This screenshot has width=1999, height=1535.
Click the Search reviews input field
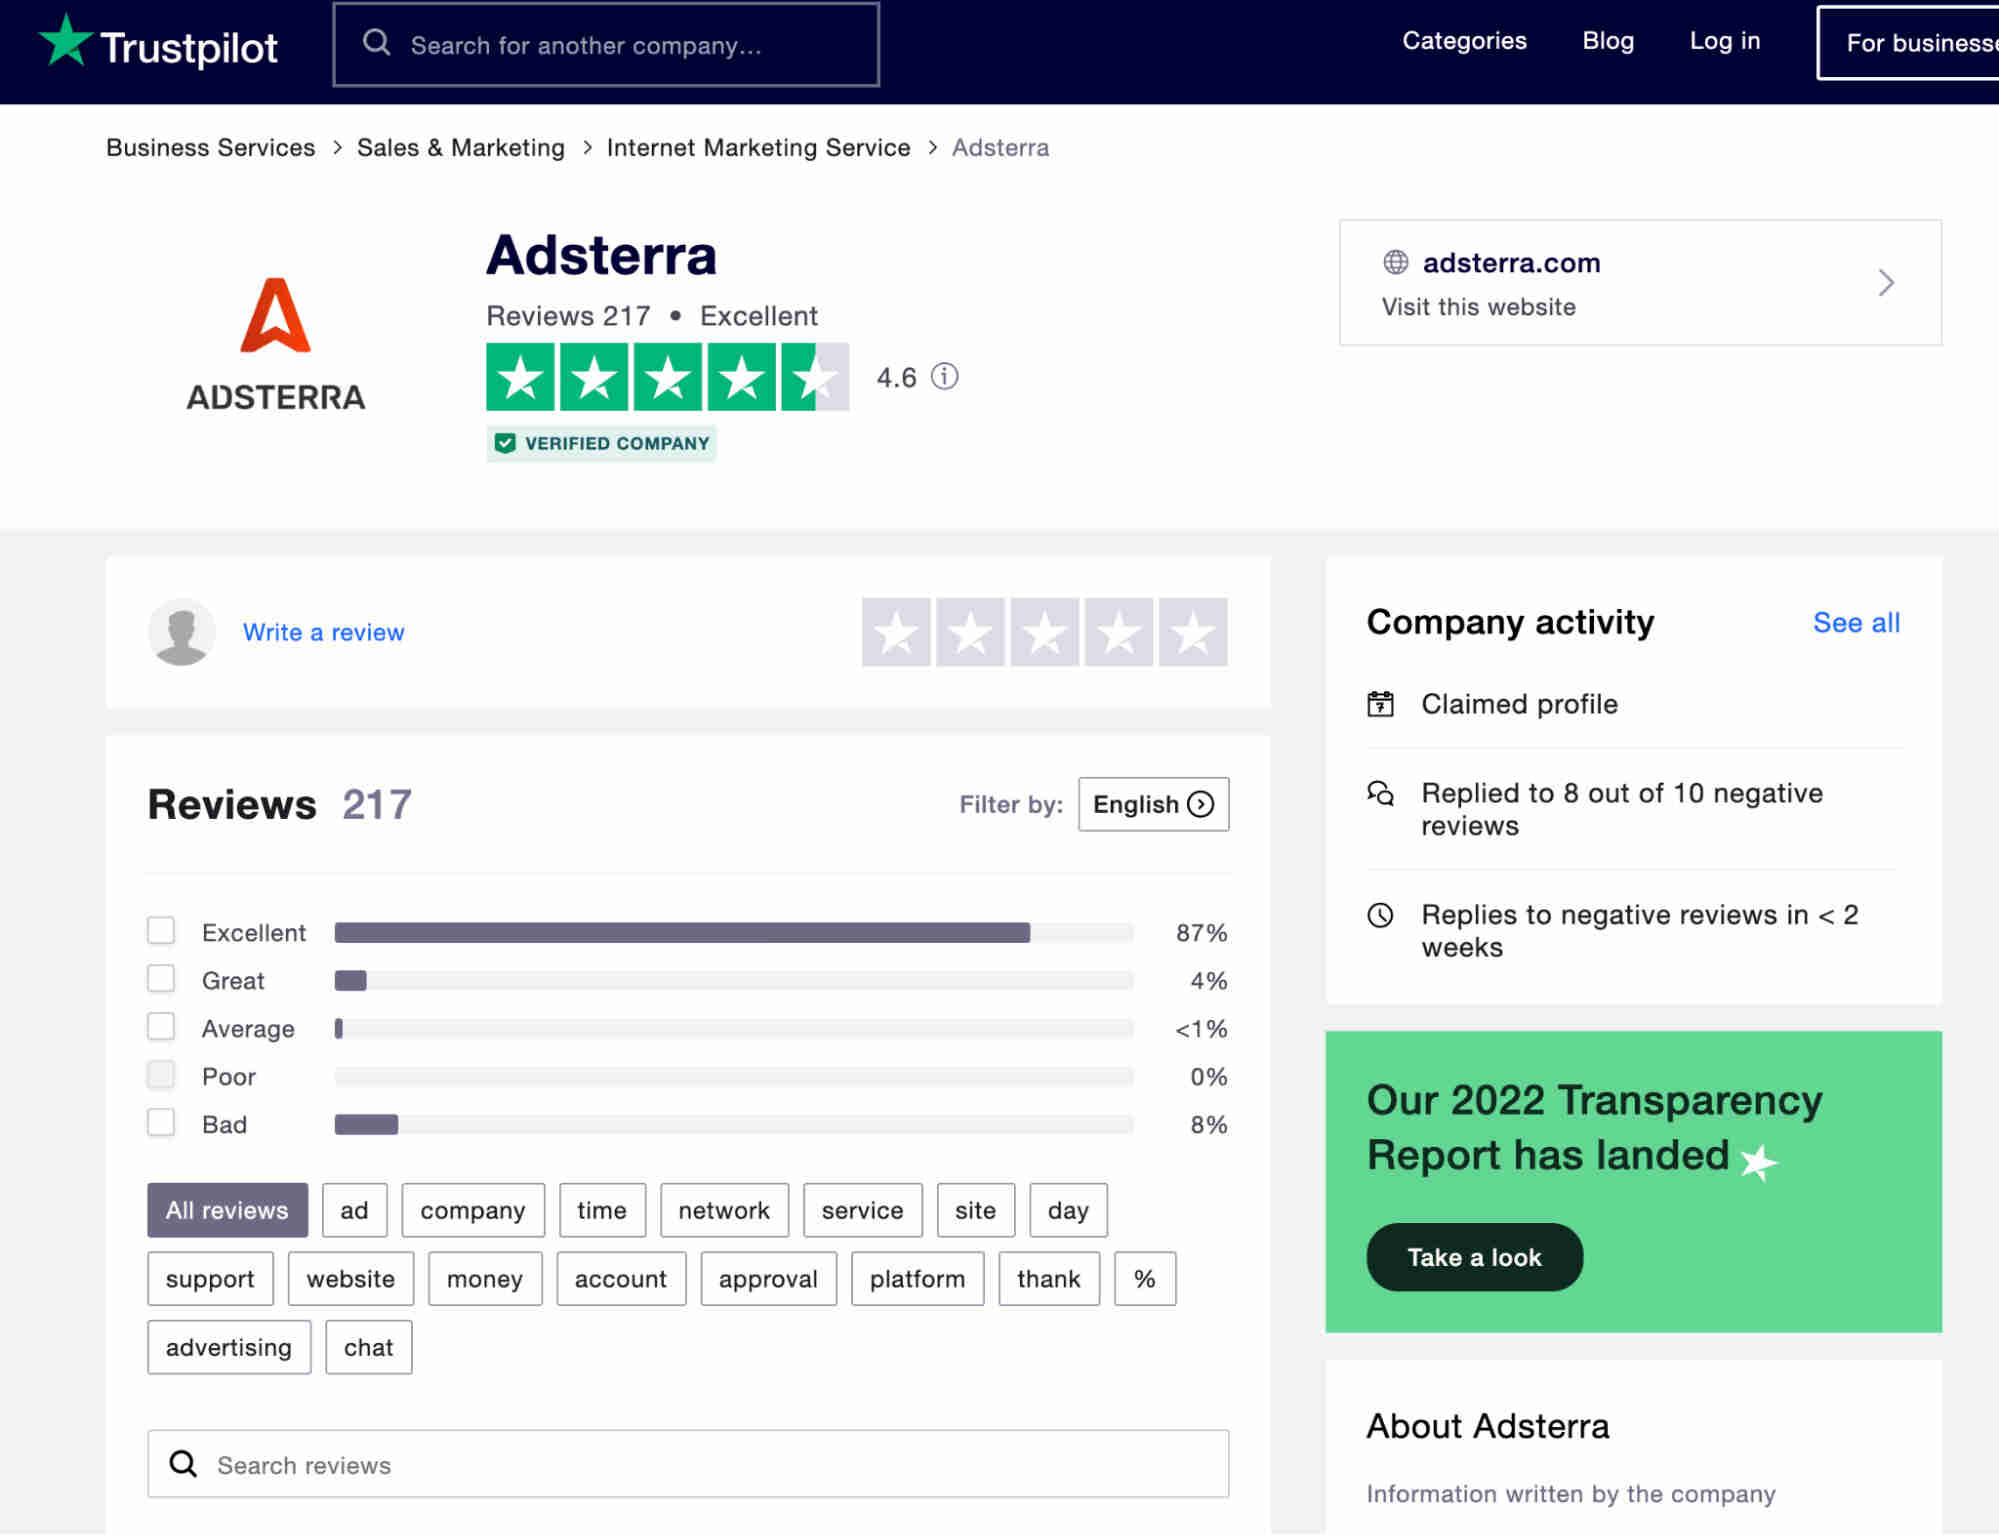coord(688,1464)
